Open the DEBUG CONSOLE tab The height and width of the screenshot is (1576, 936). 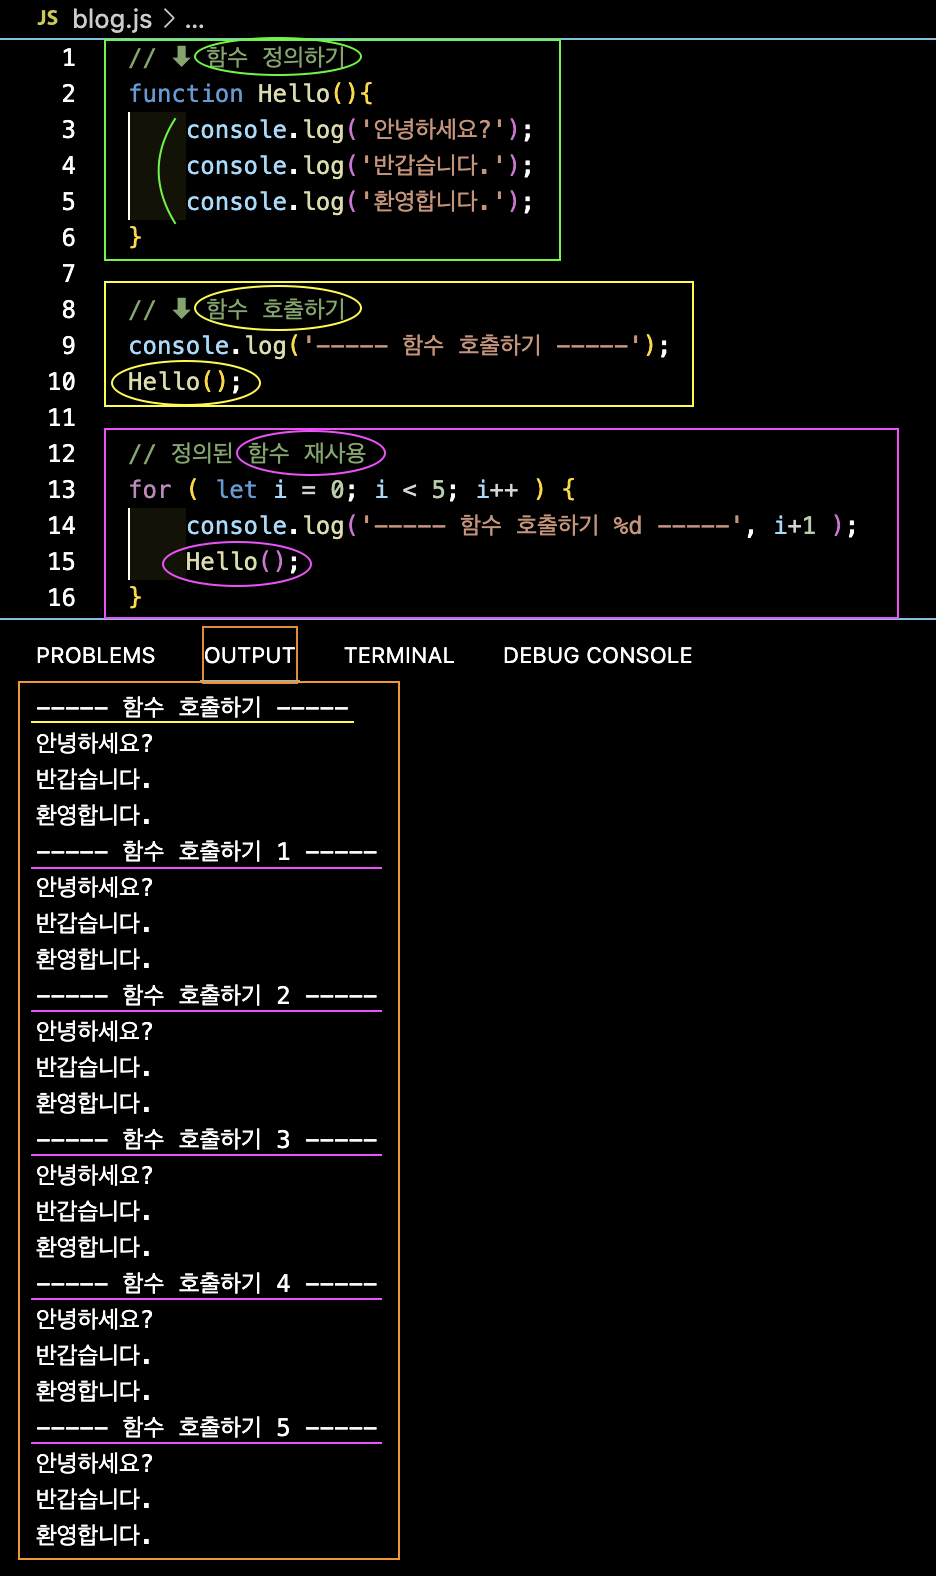click(x=598, y=655)
